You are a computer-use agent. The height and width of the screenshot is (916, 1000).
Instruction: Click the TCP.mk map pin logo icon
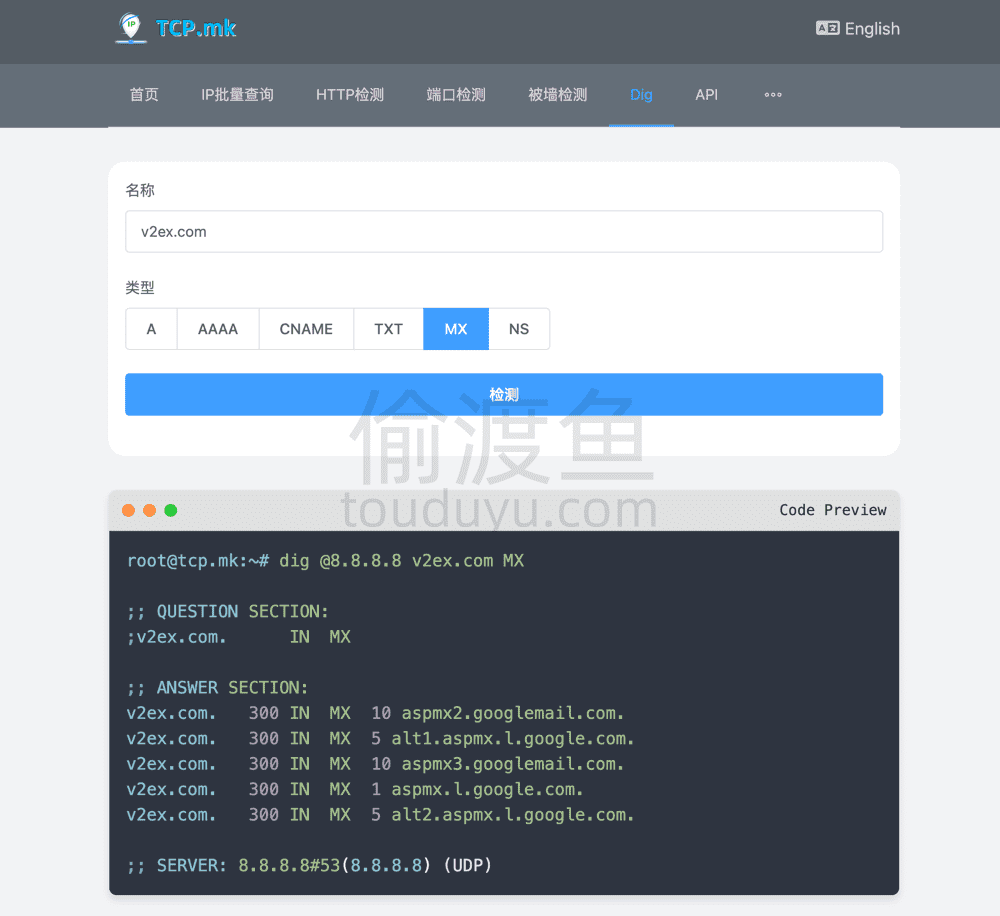pyautogui.click(x=131, y=28)
